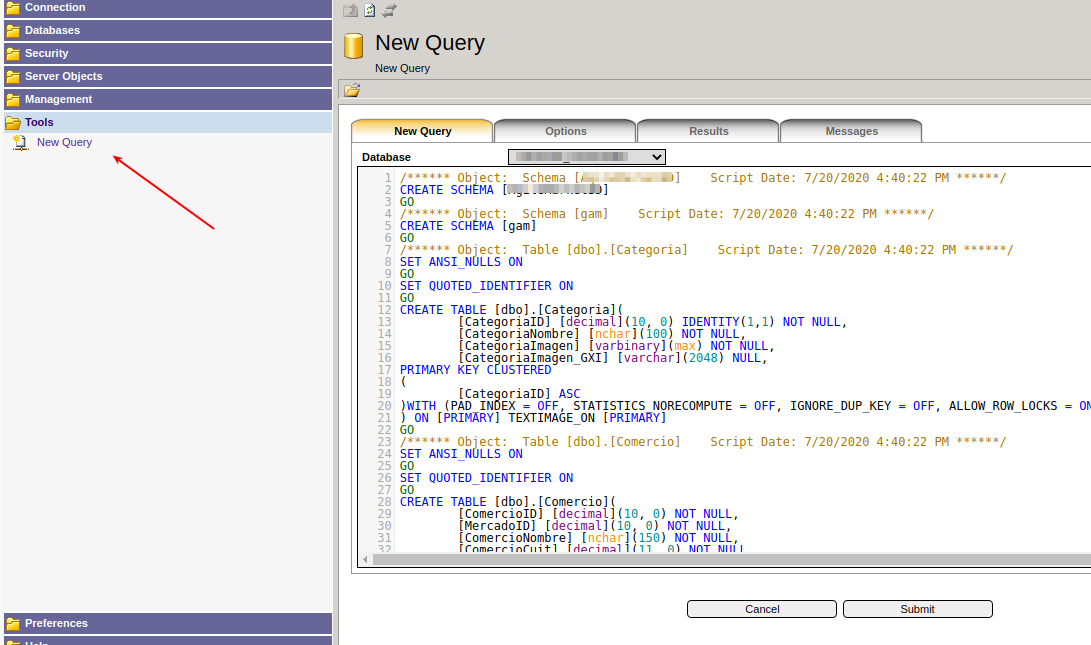
Task: Expand the Security sidebar section
Action: (168, 54)
